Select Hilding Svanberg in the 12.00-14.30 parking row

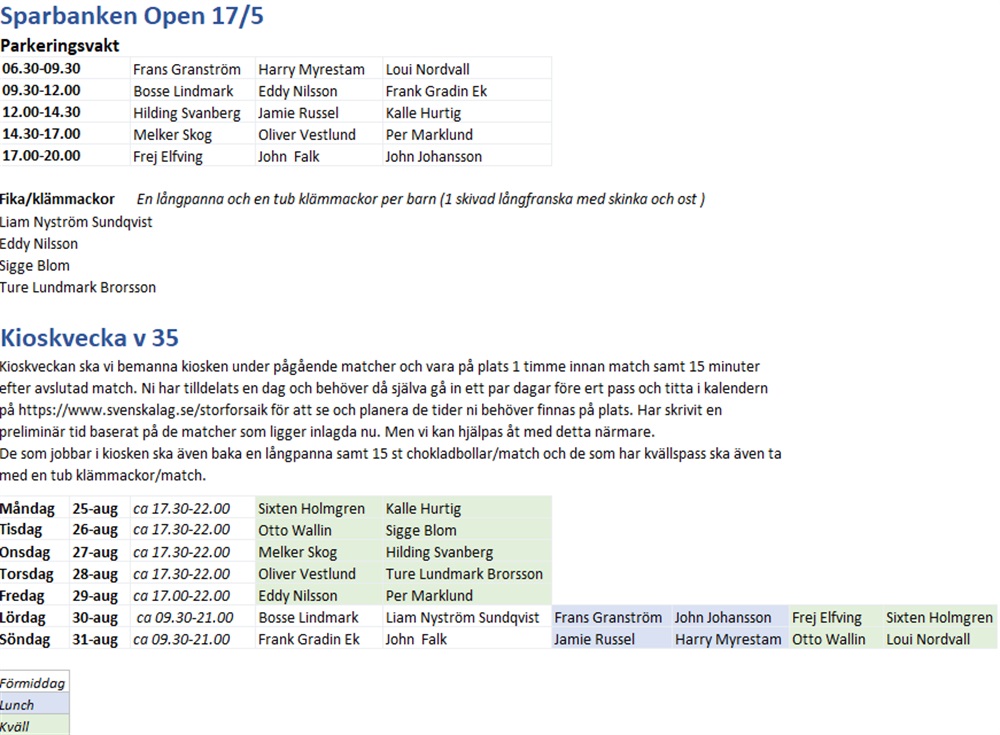coord(187,113)
